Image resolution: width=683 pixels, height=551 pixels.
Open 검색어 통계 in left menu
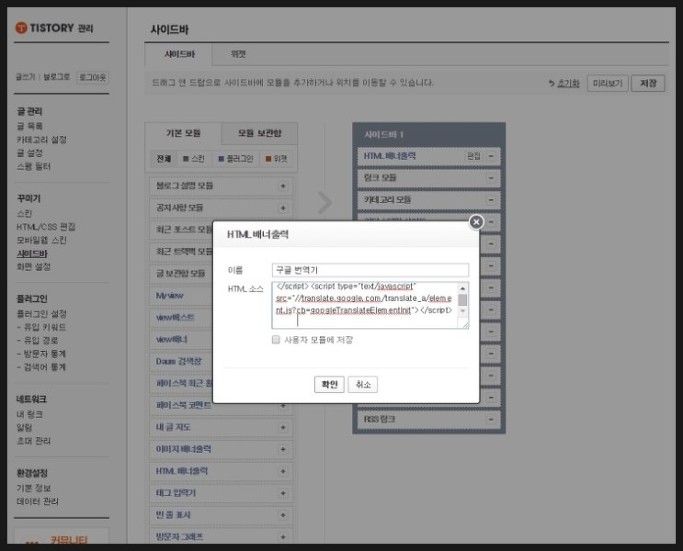(x=44, y=367)
